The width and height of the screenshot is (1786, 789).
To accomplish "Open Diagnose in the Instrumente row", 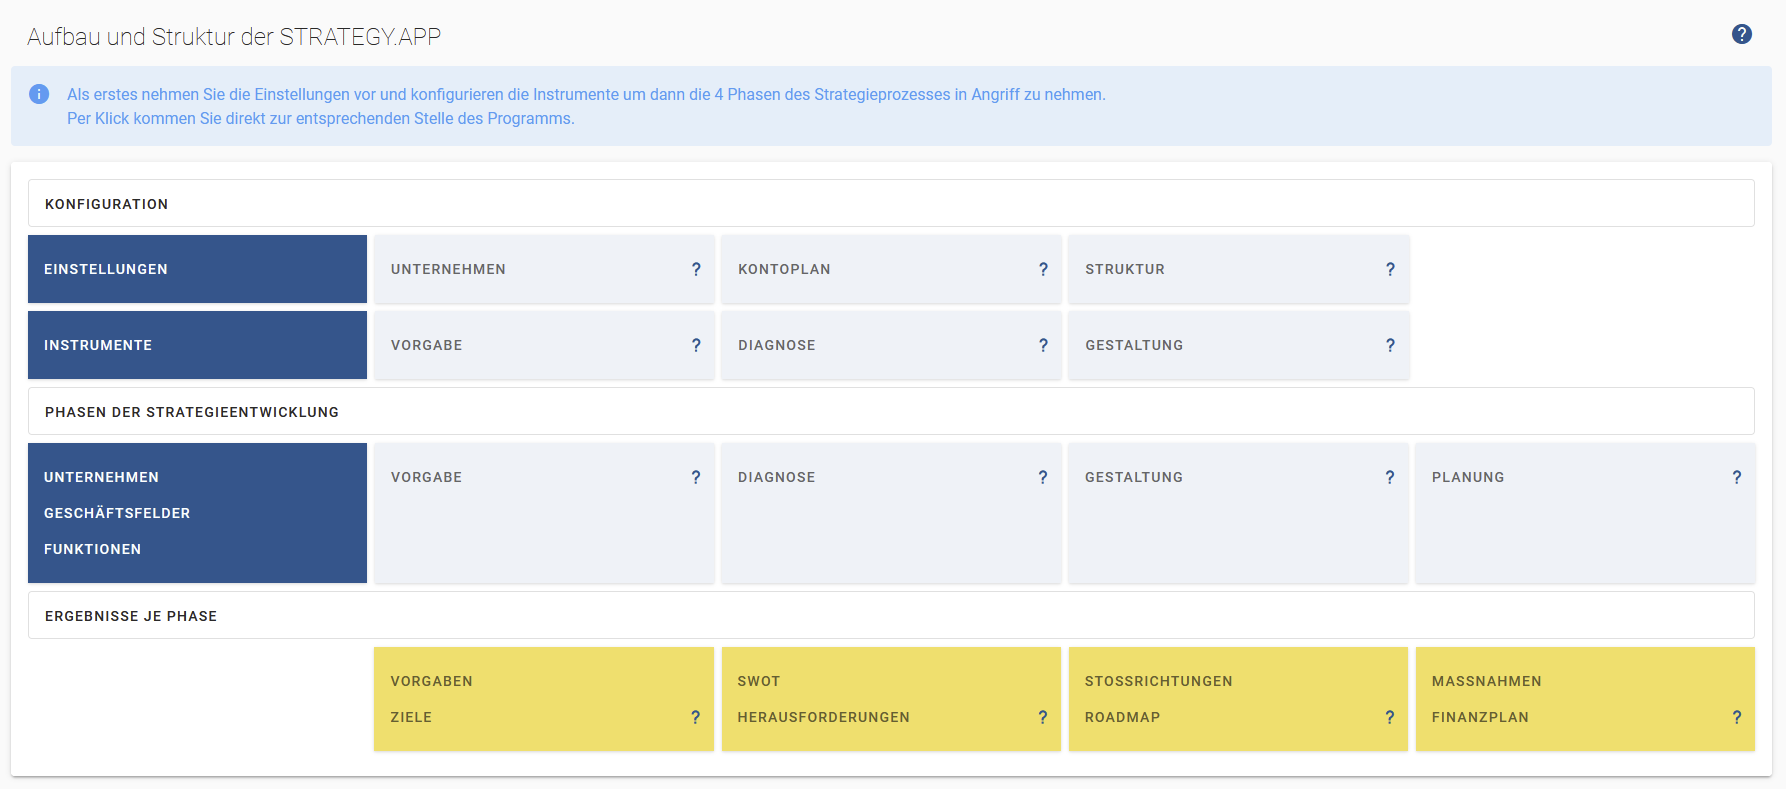I will (x=891, y=345).
